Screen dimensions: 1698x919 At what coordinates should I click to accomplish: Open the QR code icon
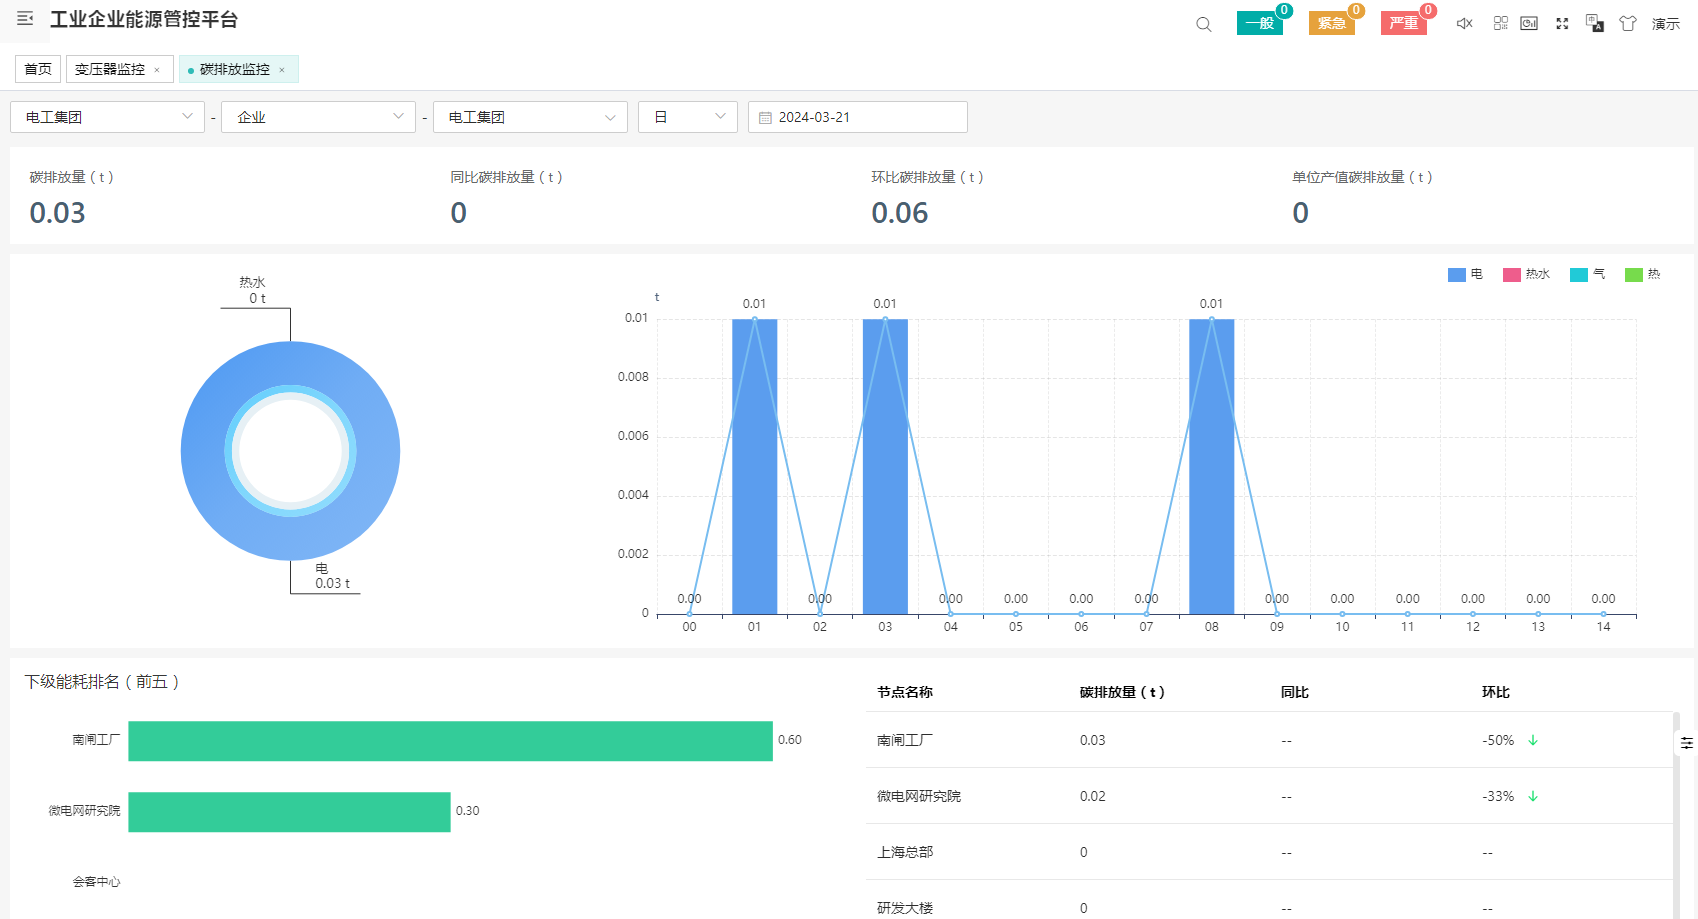point(1501,23)
